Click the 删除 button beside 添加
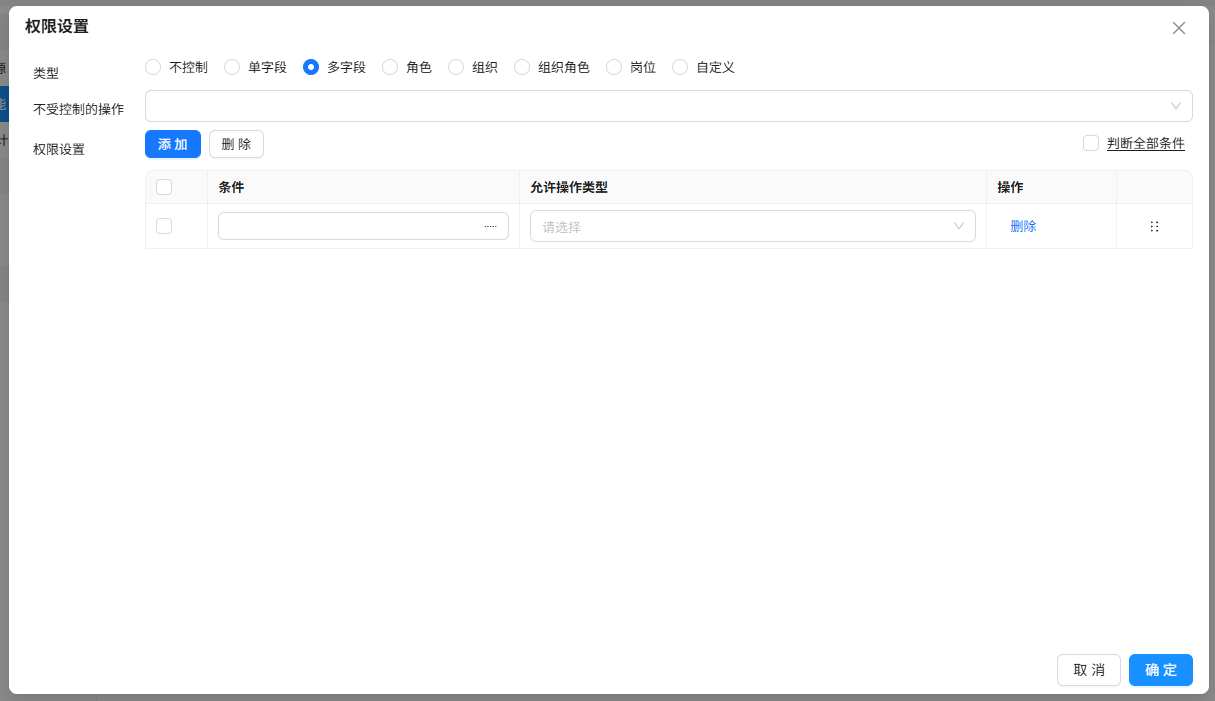The image size is (1215, 701). coord(236,144)
